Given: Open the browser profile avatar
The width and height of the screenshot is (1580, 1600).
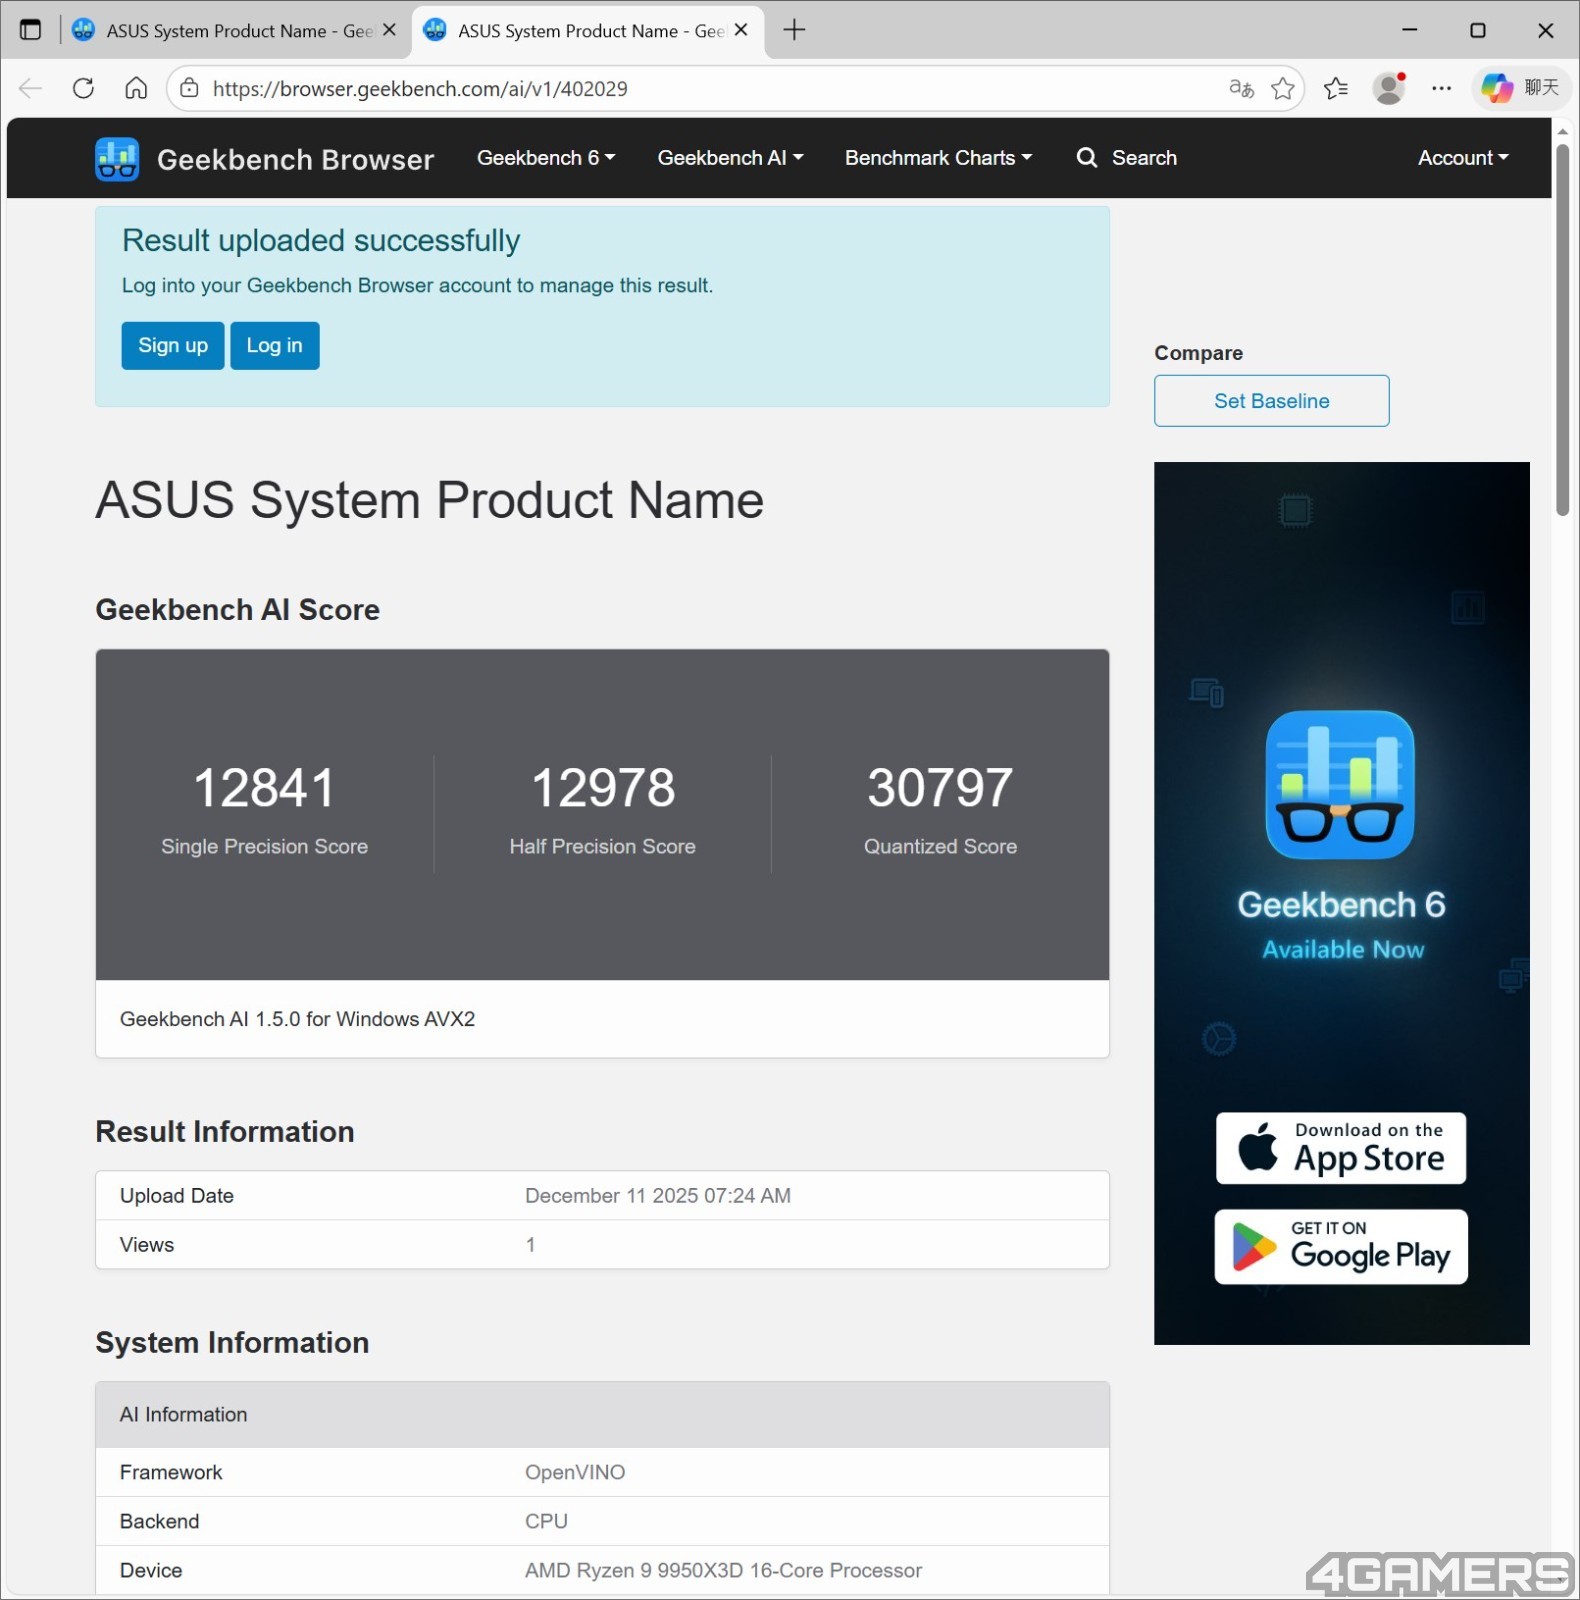Looking at the screenshot, I should [1388, 88].
